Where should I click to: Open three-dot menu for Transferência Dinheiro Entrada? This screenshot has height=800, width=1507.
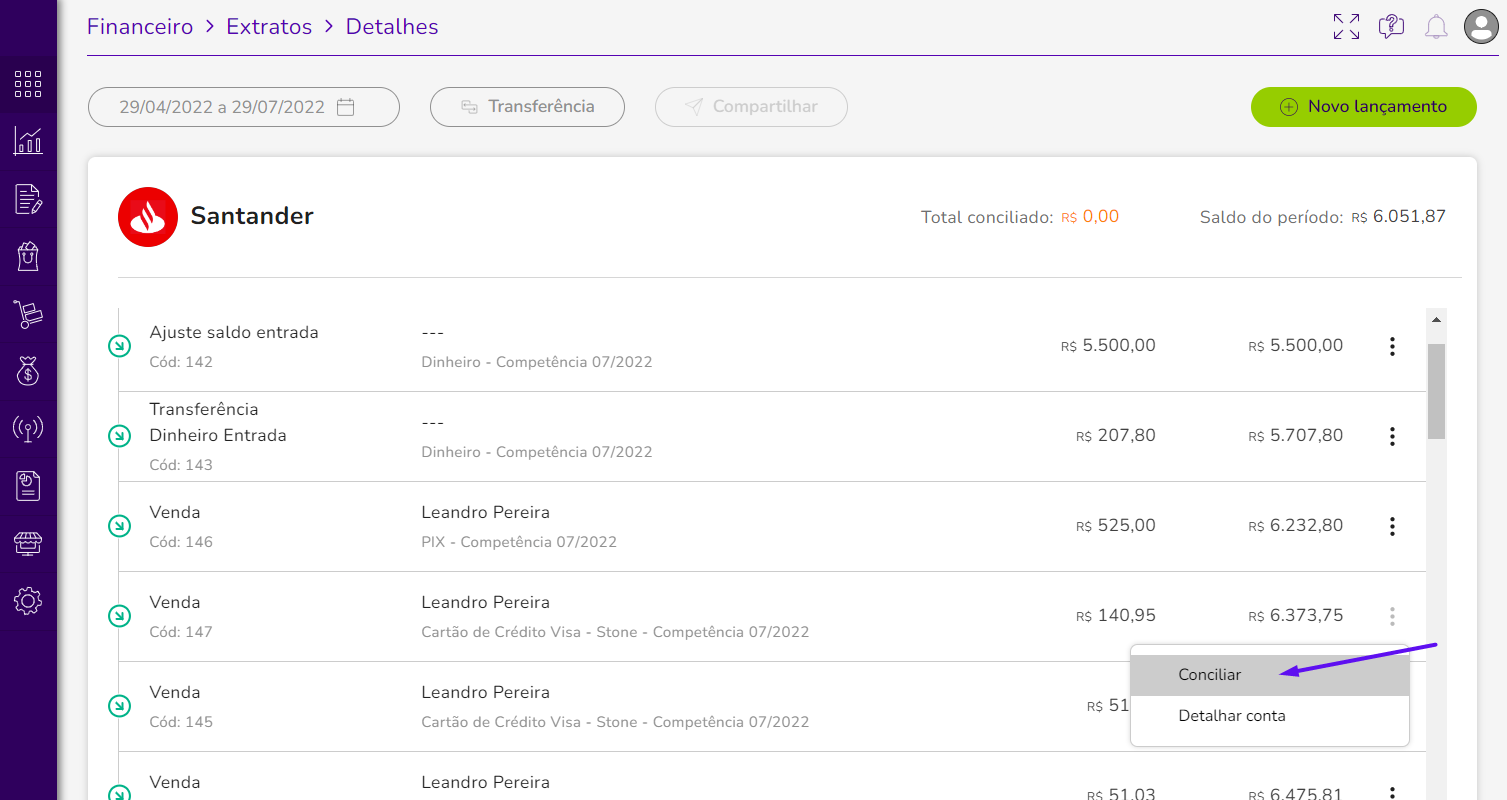click(1392, 436)
